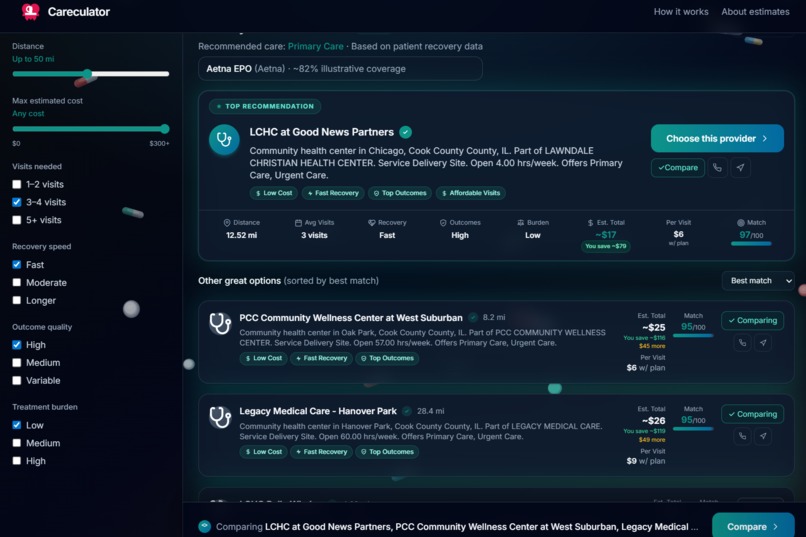Check the 1–2 visits checkbox
This screenshot has height=537, width=806.
17,184
